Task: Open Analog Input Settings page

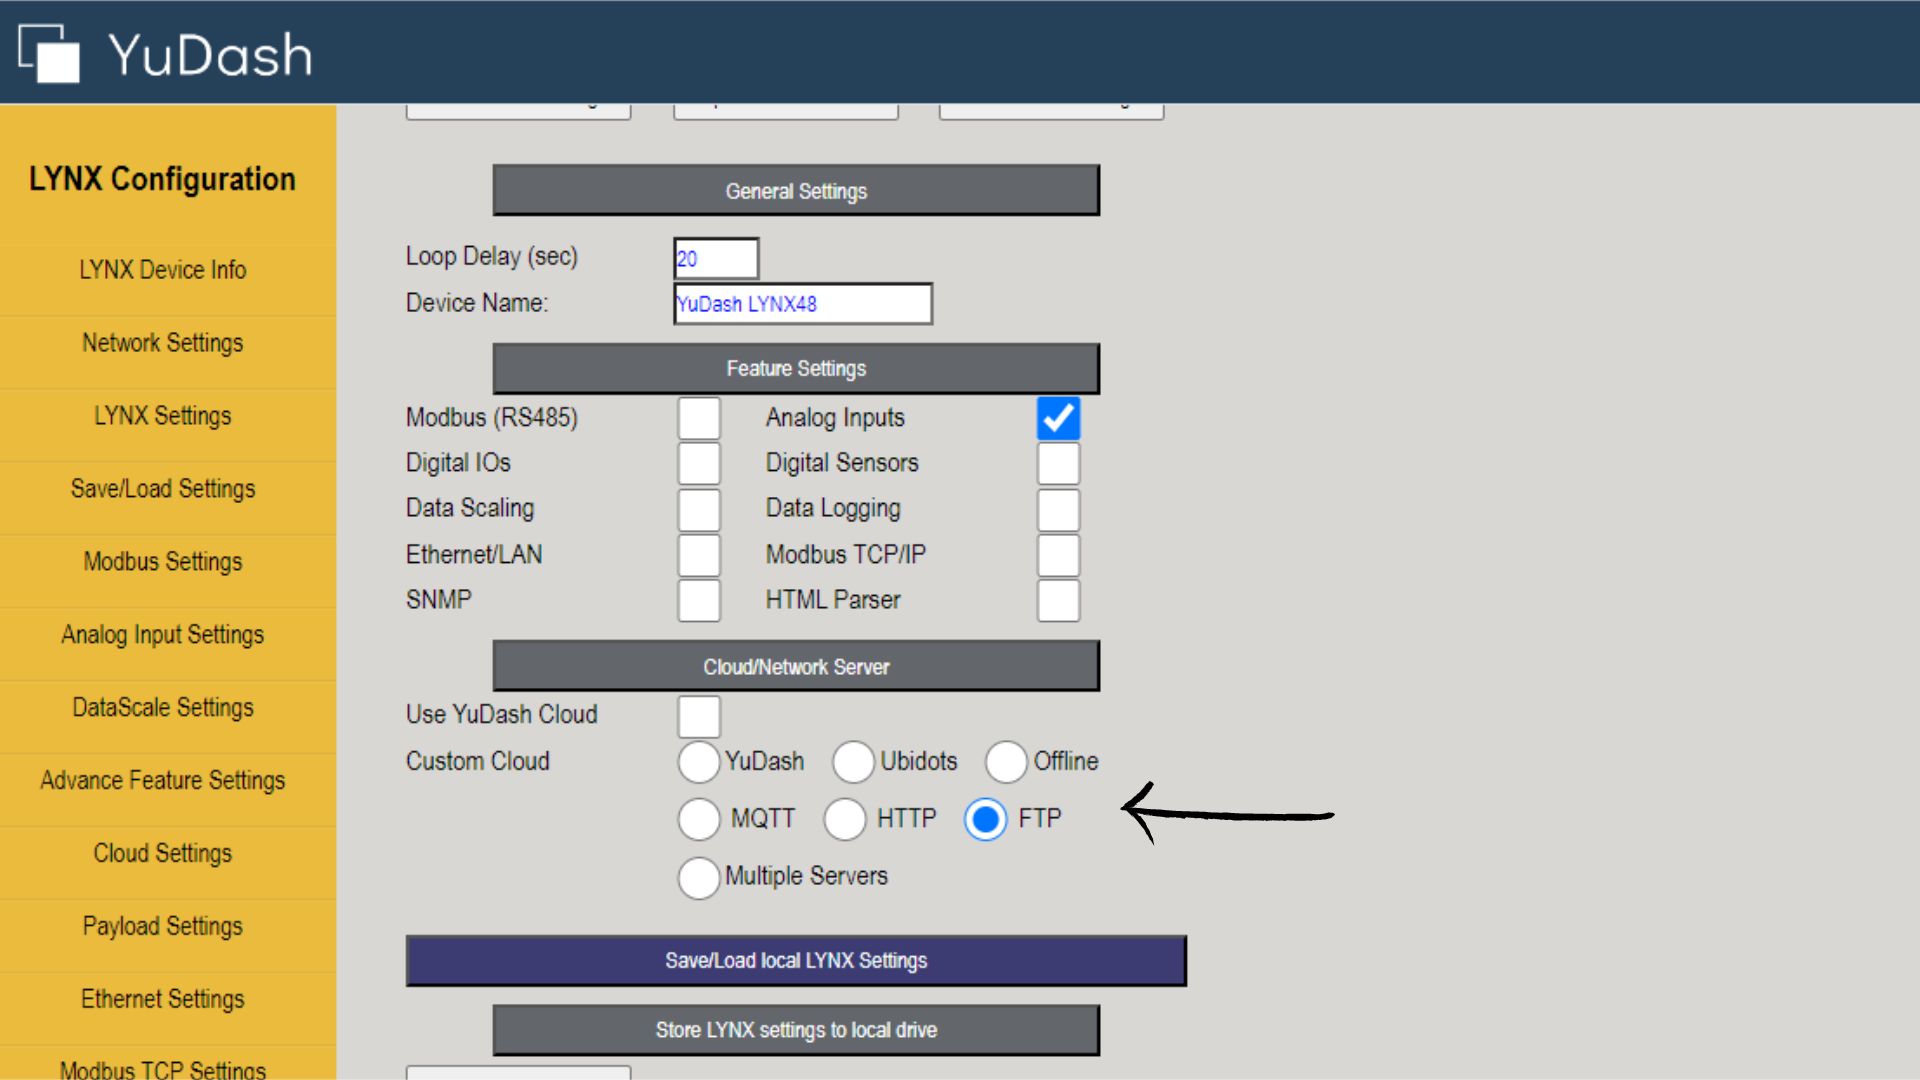Action: [163, 635]
